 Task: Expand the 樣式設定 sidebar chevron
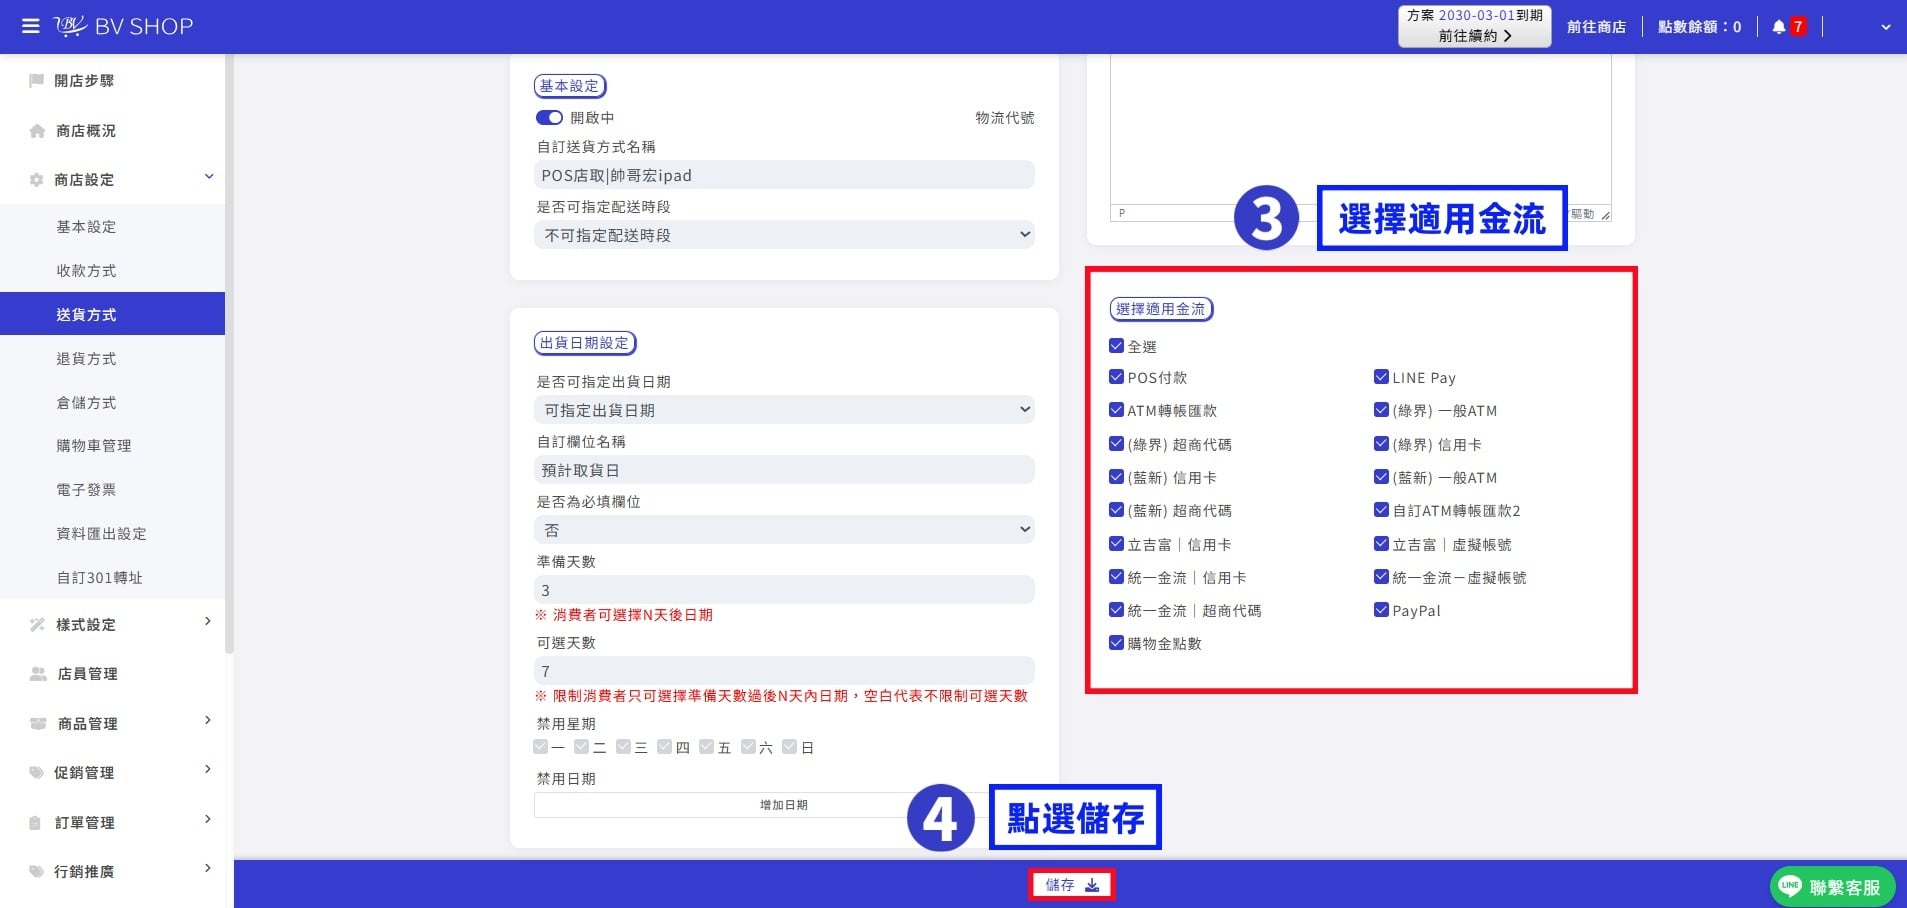coord(208,622)
